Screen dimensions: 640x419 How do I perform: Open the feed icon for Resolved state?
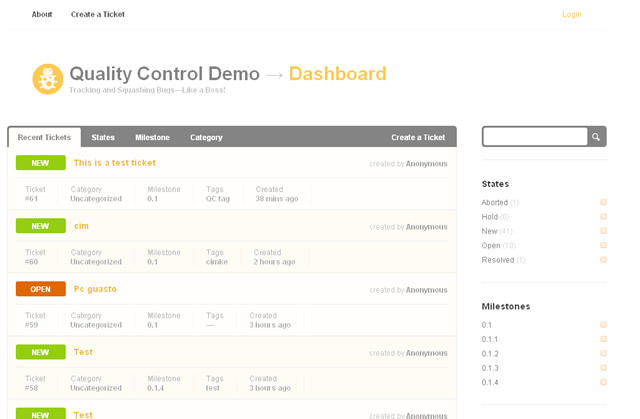click(x=603, y=260)
